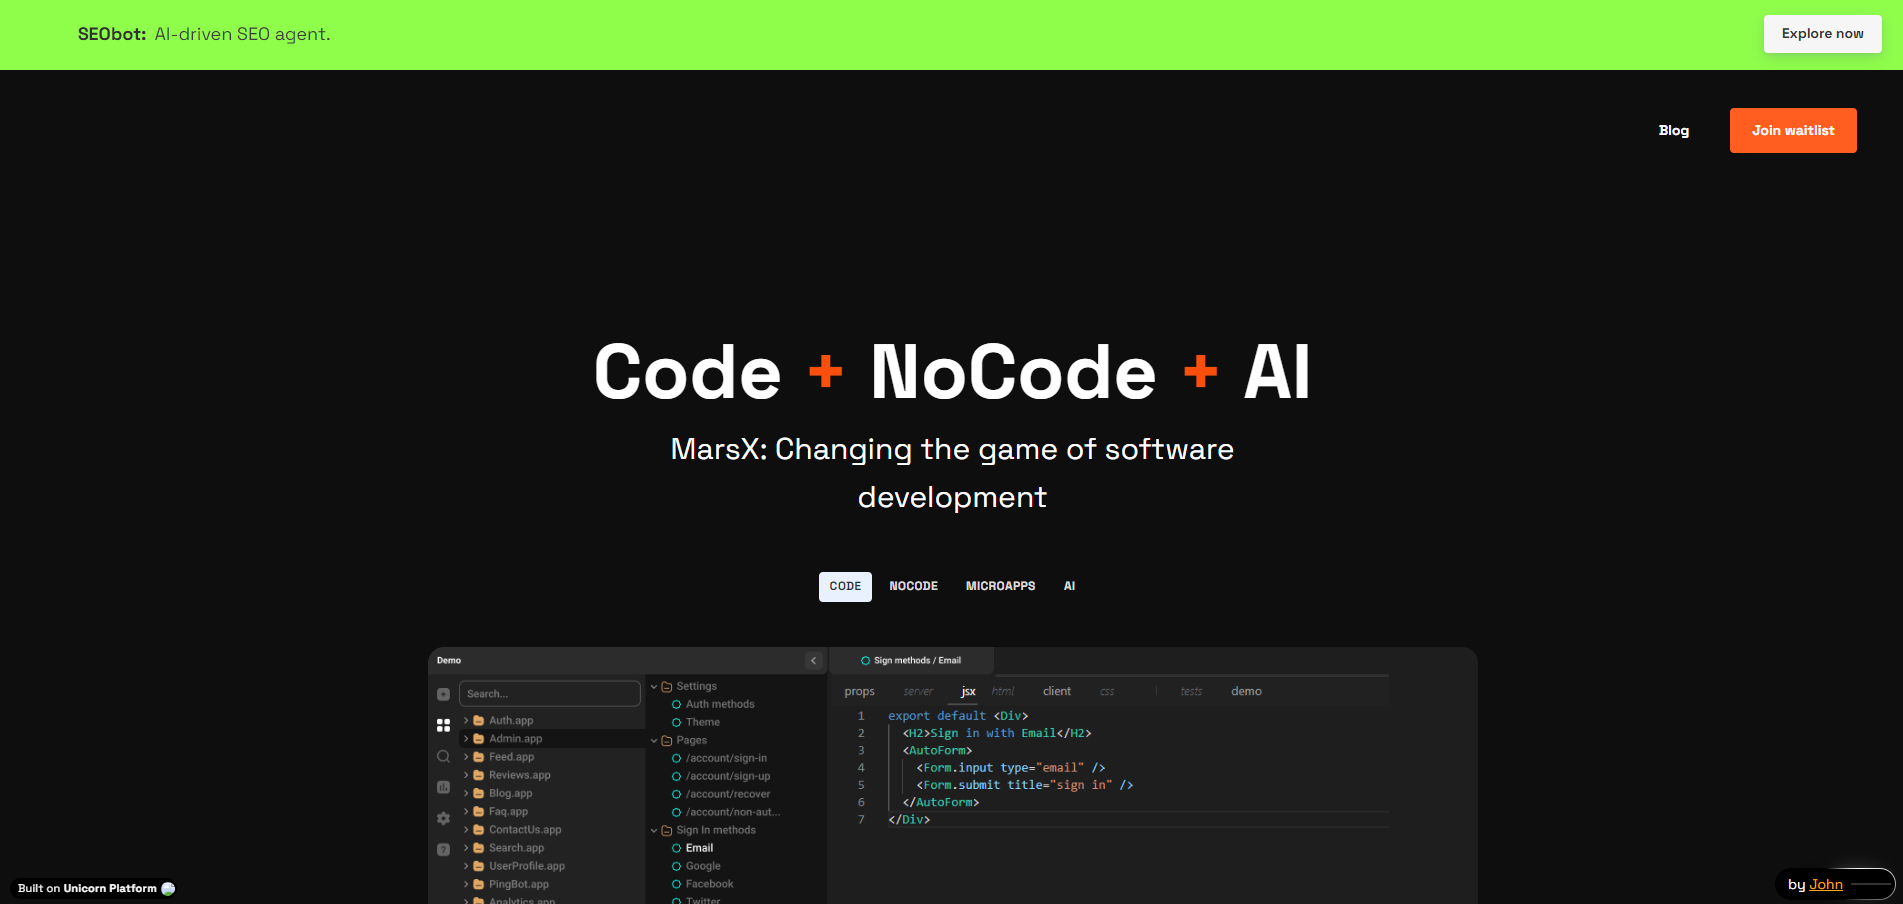Click the Explore now button
Screen dimensions: 1903x904
click(1822, 34)
